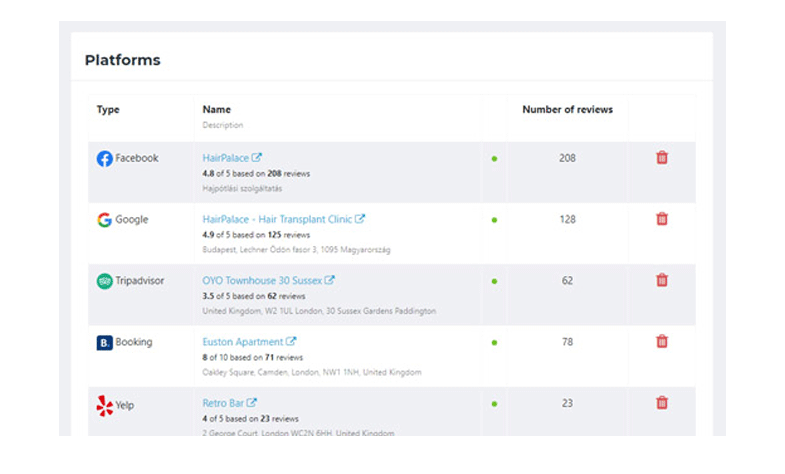
Task: Open the Retro Bar link
Action: coord(224,403)
